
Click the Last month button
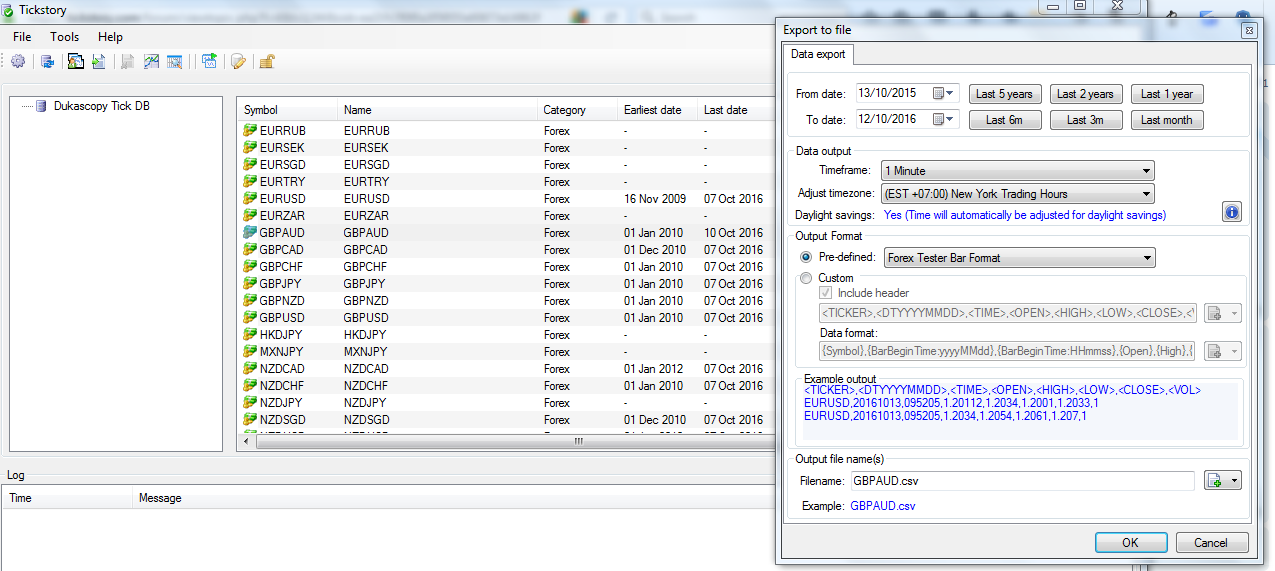(1167, 120)
